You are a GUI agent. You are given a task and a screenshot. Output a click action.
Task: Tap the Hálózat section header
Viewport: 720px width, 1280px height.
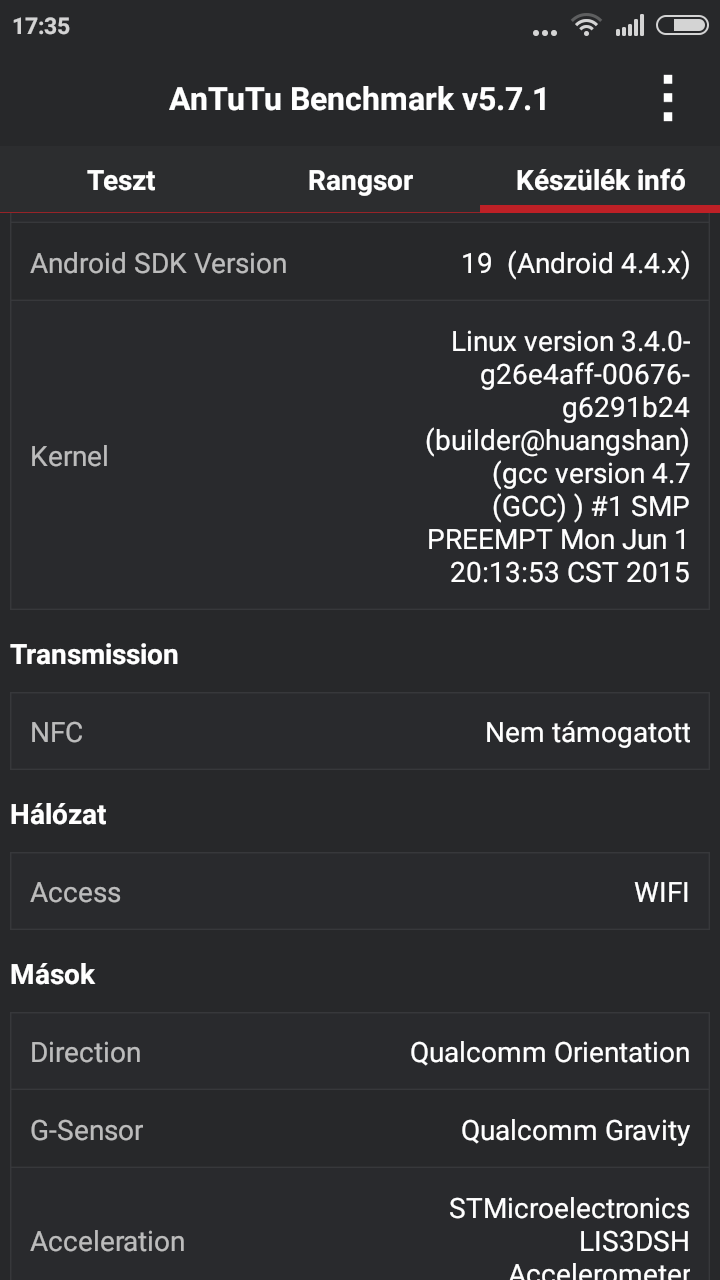[x=58, y=814]
